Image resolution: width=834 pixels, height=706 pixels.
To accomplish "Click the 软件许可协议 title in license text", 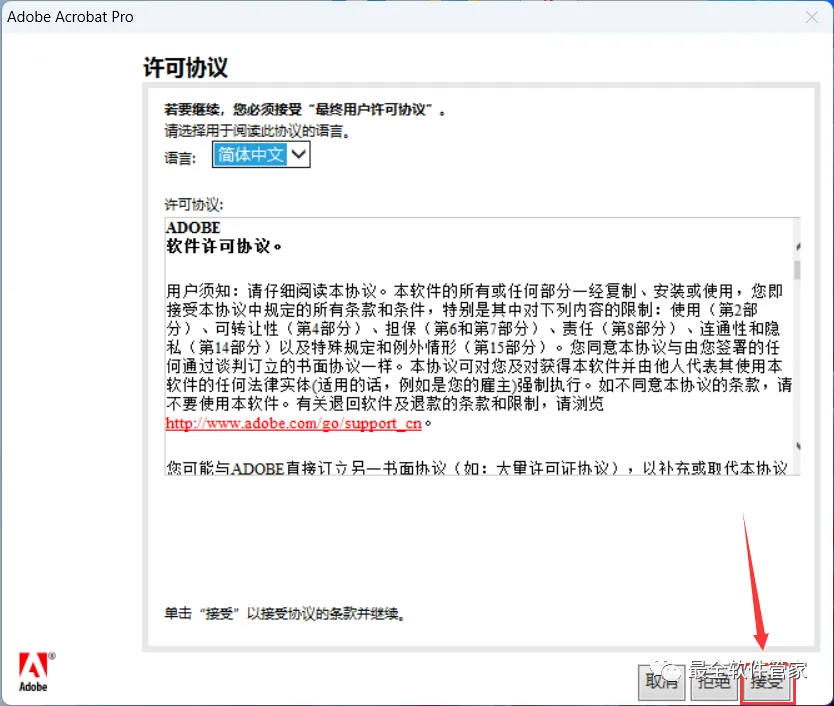I will (223, 246).
